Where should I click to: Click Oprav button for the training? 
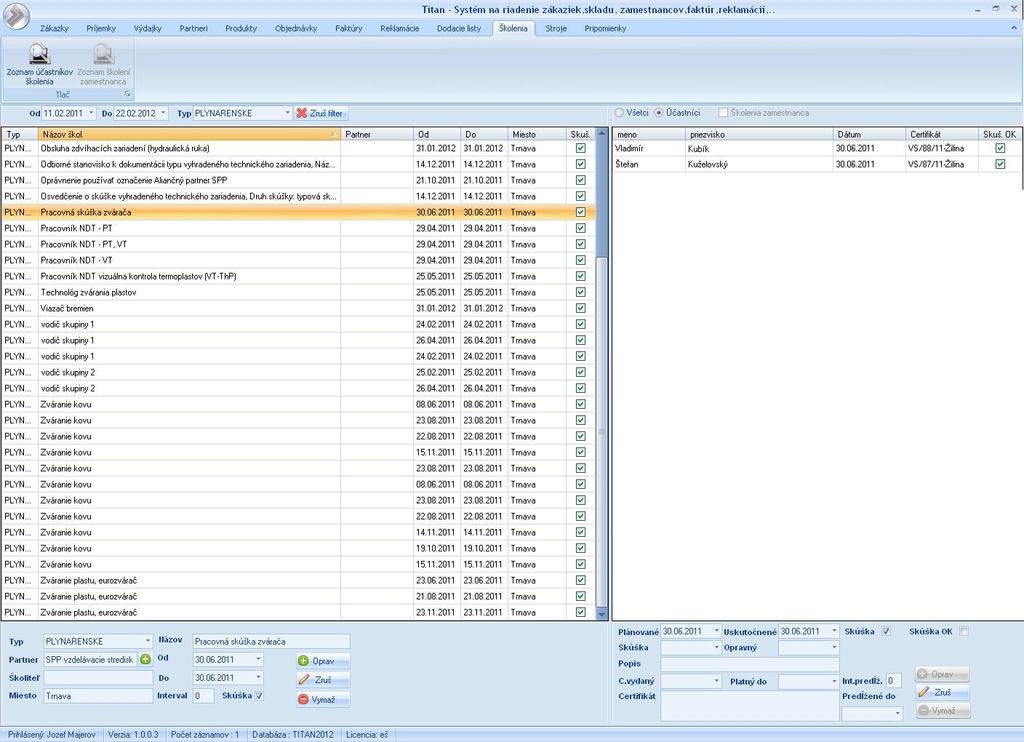pyautogui.click(x=323, y=660)
